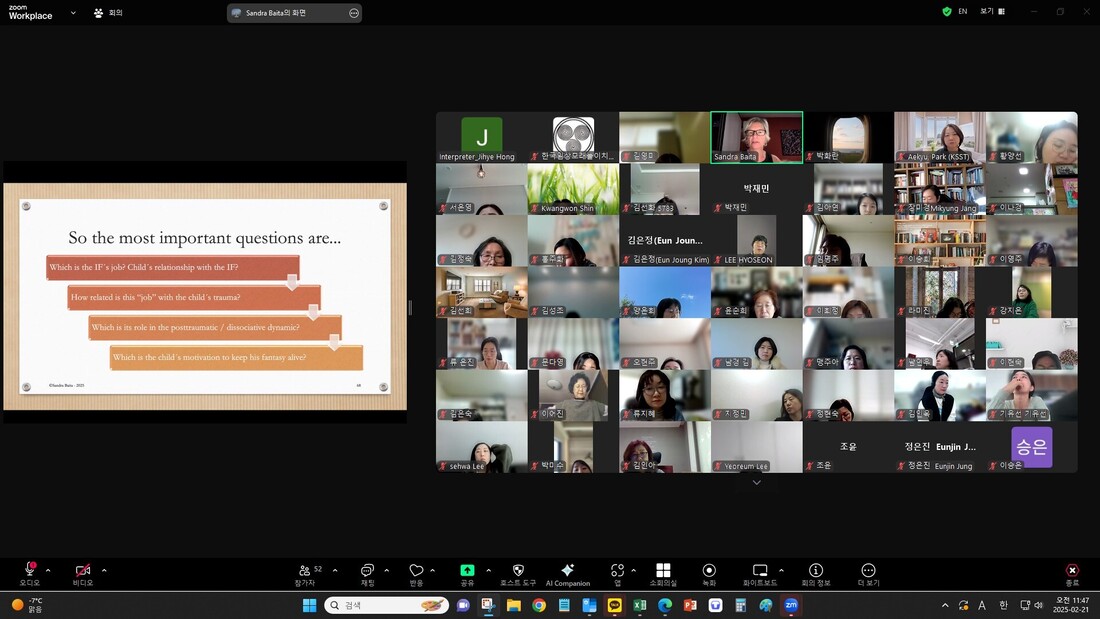1100x619 pixels.
Task: Toggle the camera video button
Action: click(x=83, y=571)
